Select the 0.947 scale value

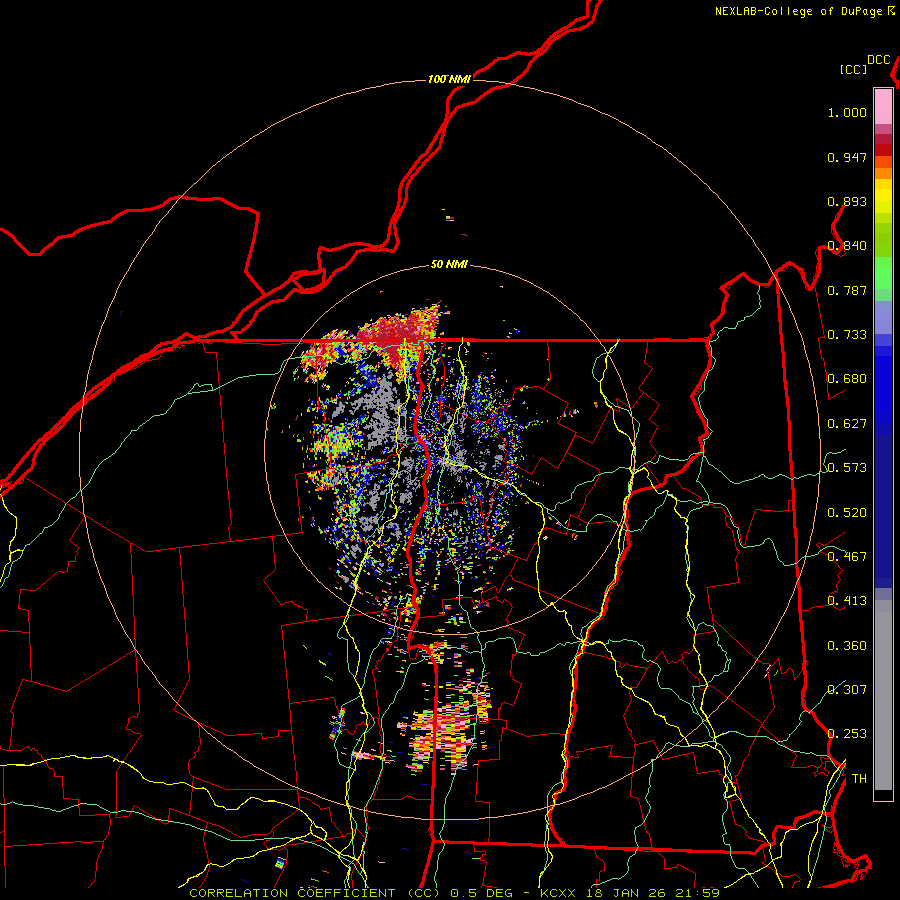[x=847, y=157]
